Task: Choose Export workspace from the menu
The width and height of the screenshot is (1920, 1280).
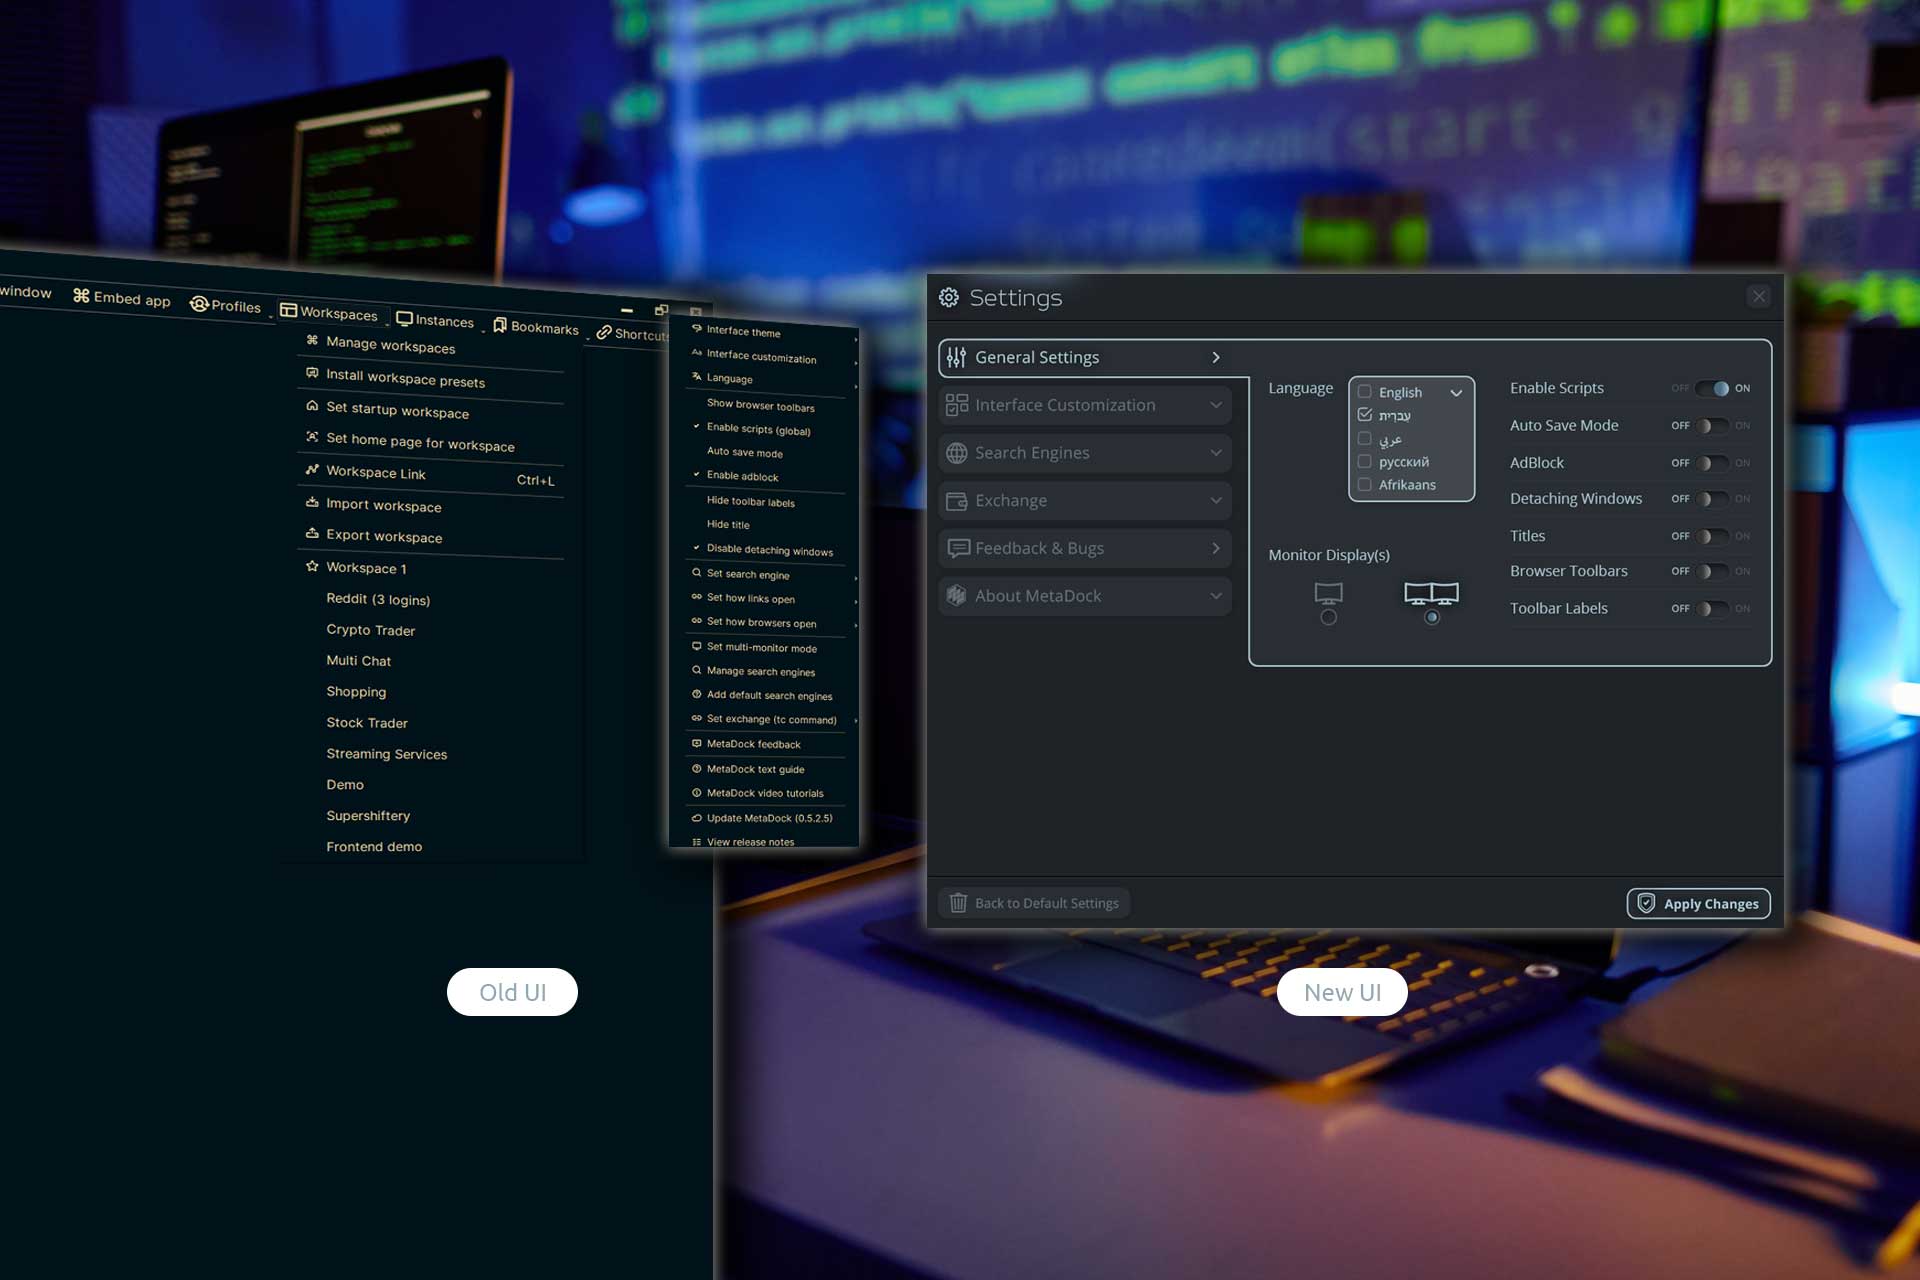Action: click(383, 536)
